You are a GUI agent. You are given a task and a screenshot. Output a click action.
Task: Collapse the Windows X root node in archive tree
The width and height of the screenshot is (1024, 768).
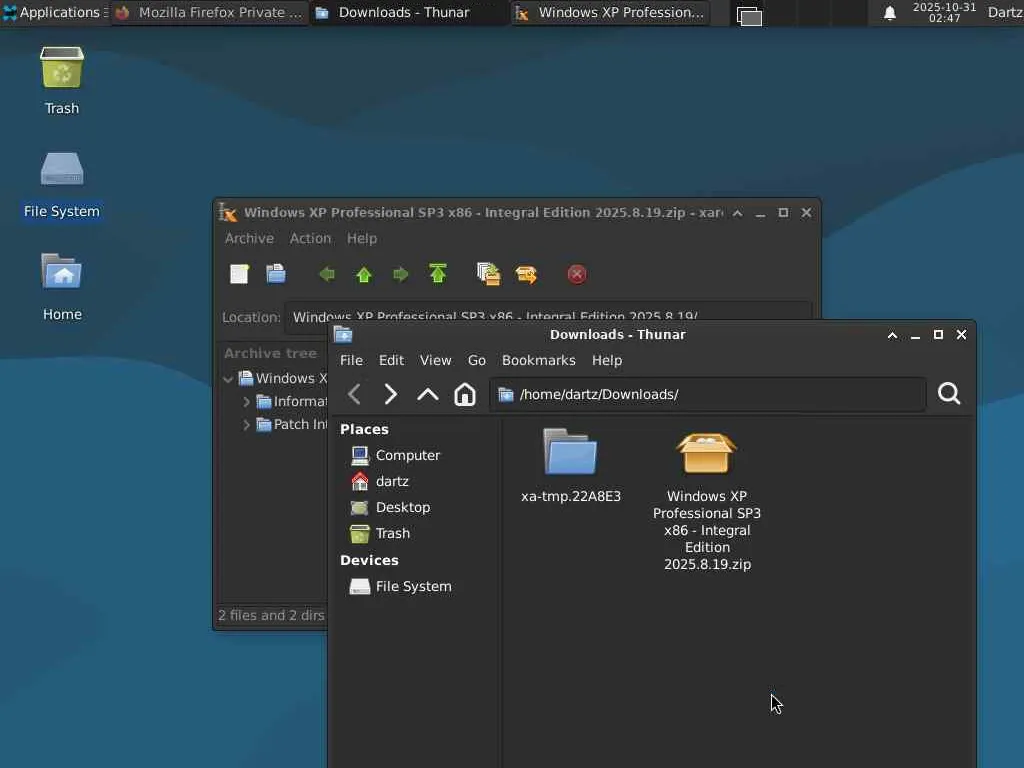click(x=228, y=379)
